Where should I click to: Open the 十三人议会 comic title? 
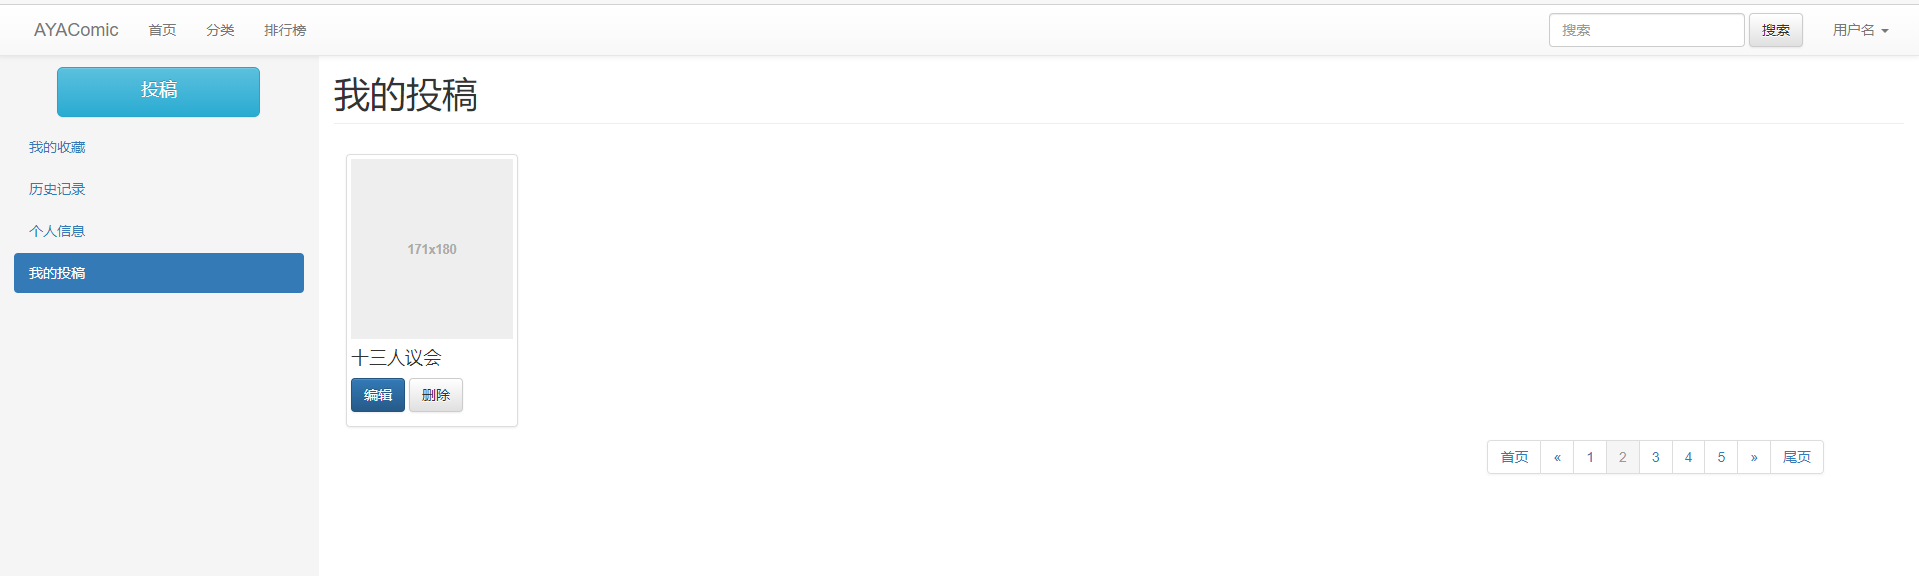(x=397, y=358)
